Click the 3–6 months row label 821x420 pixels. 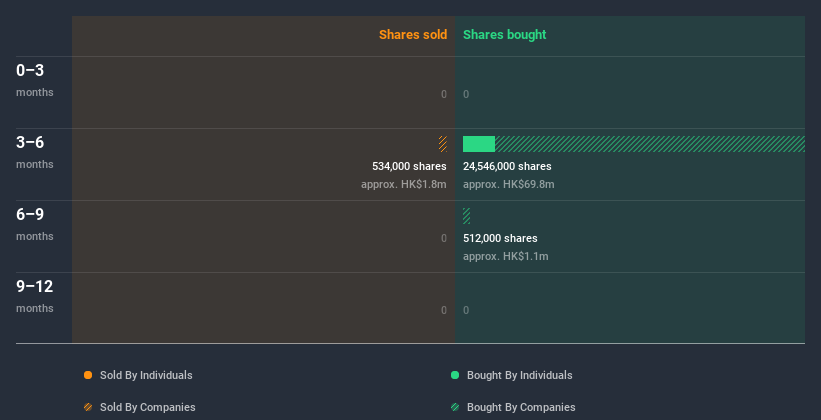35,151
